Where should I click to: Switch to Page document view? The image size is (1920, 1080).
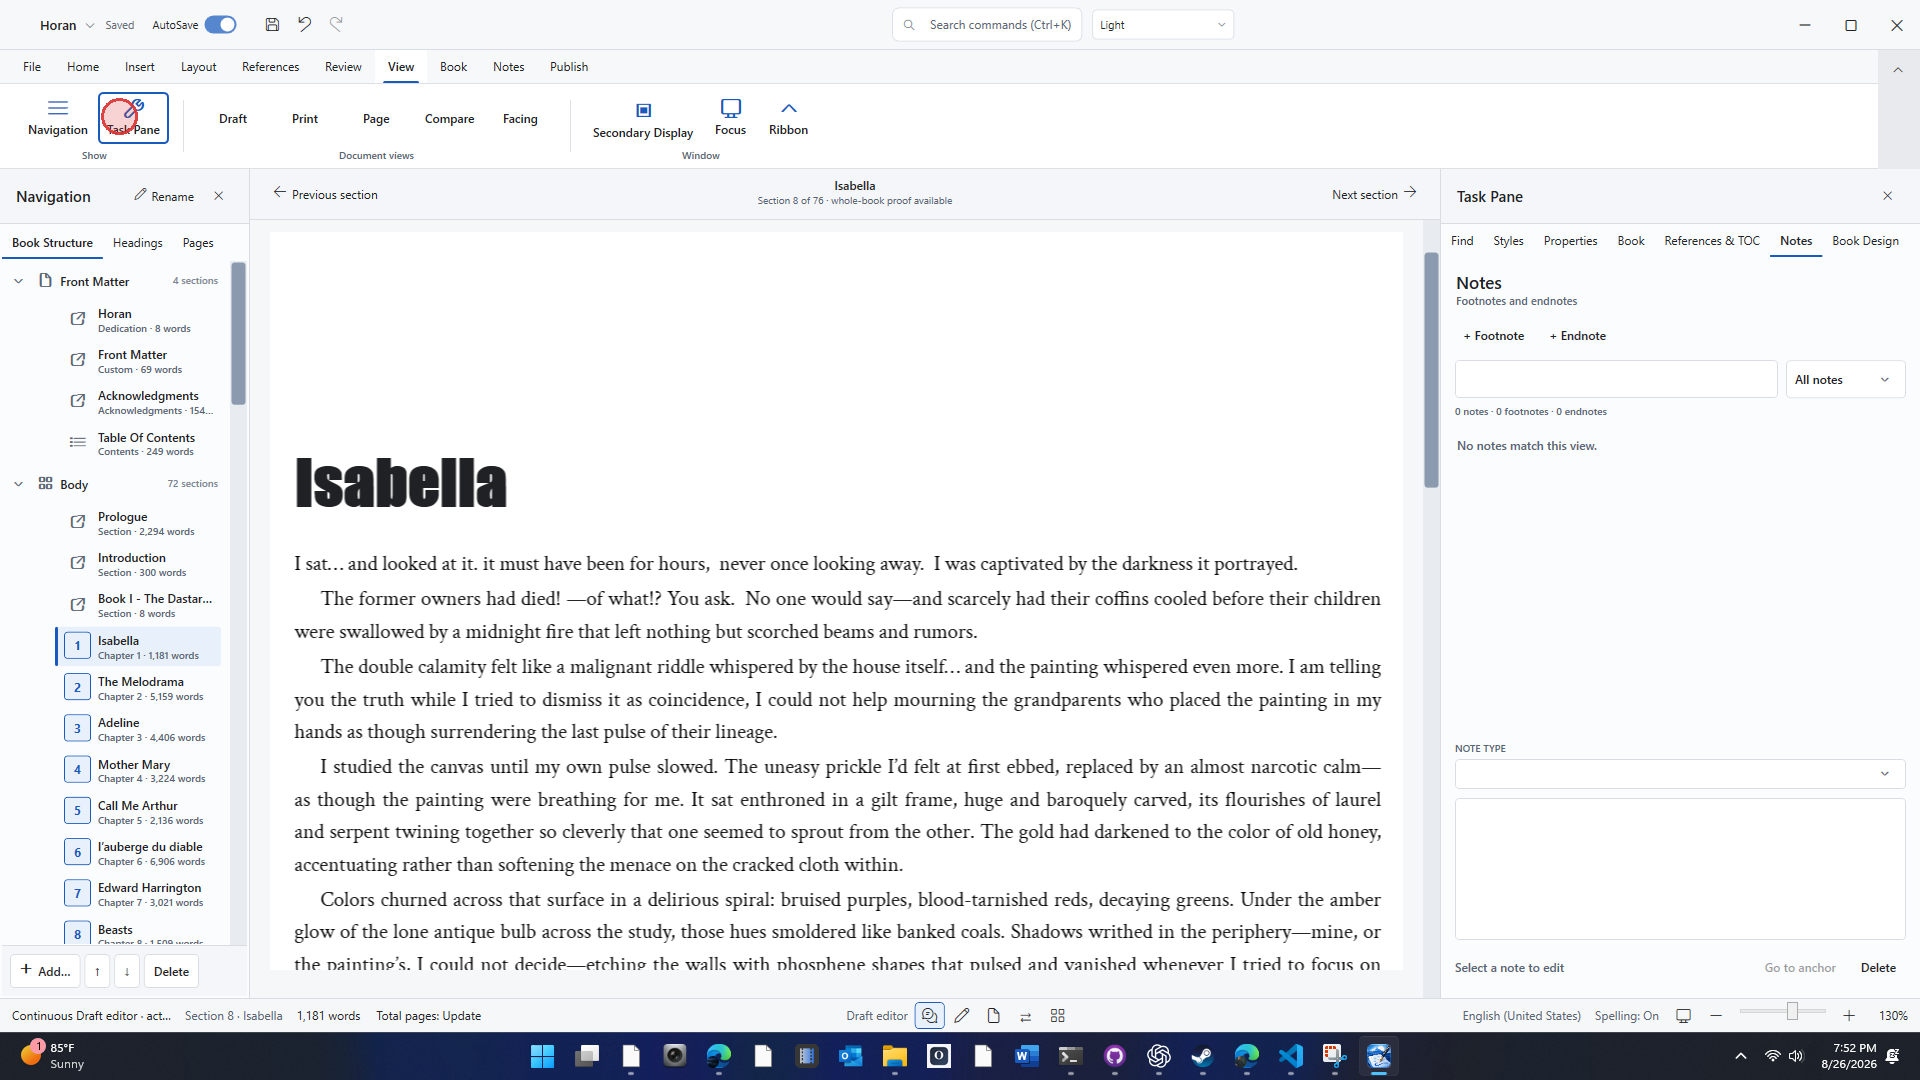(x=376, y=119)
